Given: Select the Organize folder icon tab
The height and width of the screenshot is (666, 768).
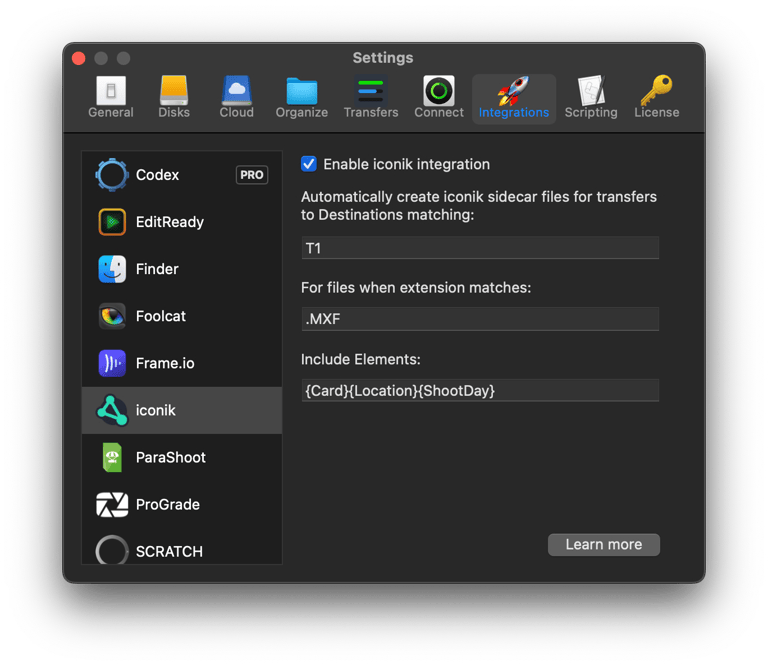Looking at the screenshot, I should [301, 98].
